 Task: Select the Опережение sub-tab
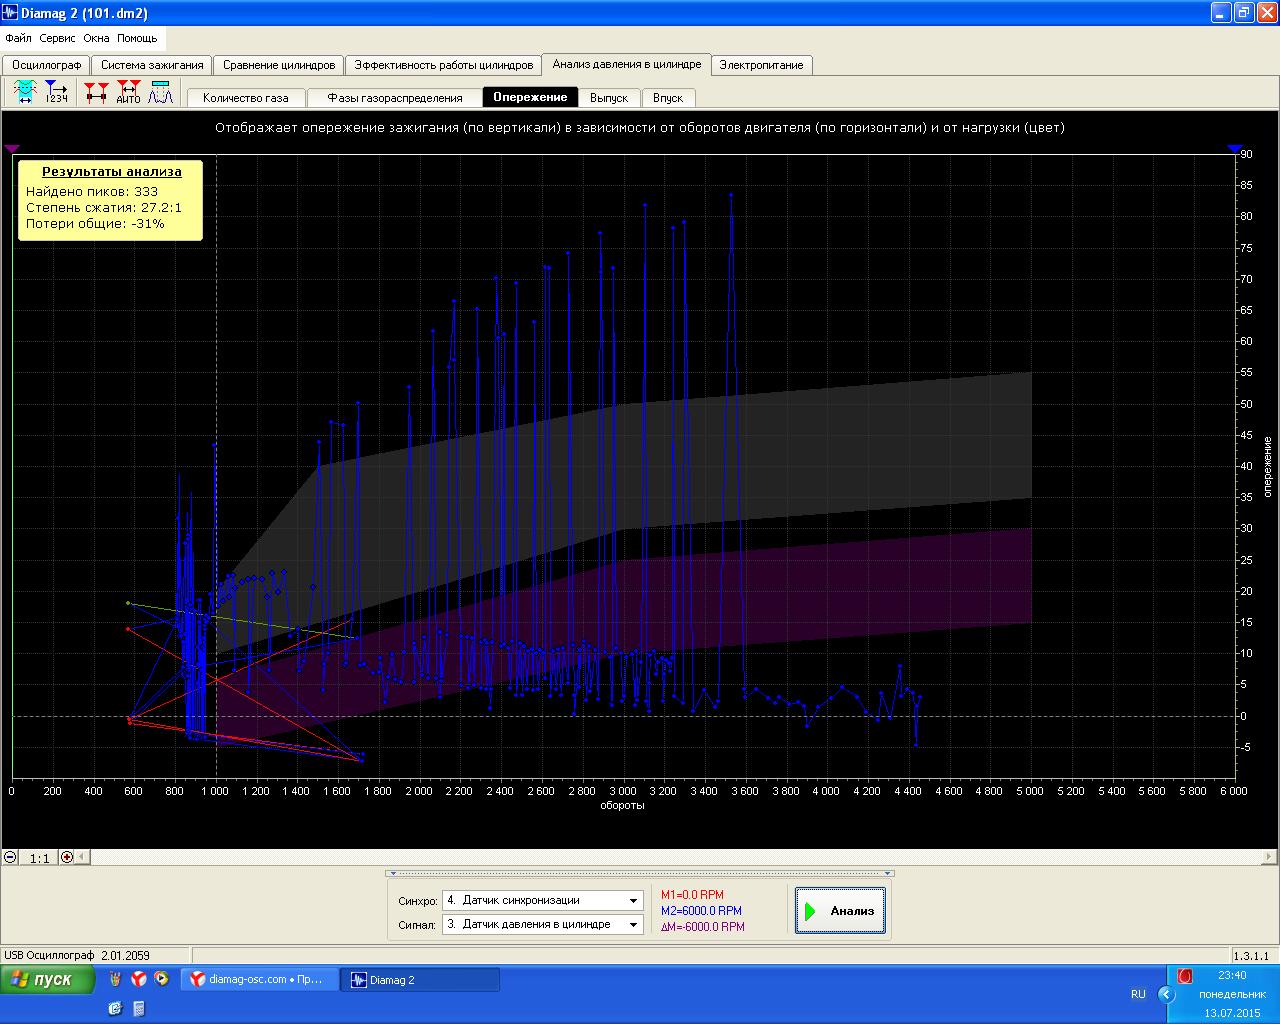[530, 97]
